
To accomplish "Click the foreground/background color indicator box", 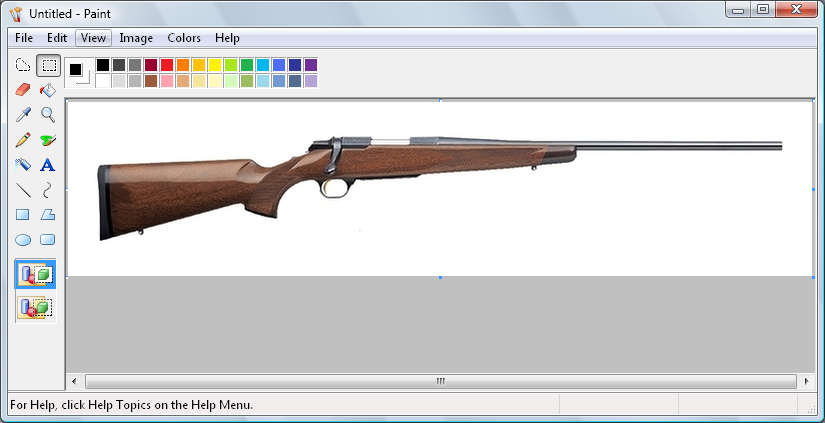I will pos(78,73).
